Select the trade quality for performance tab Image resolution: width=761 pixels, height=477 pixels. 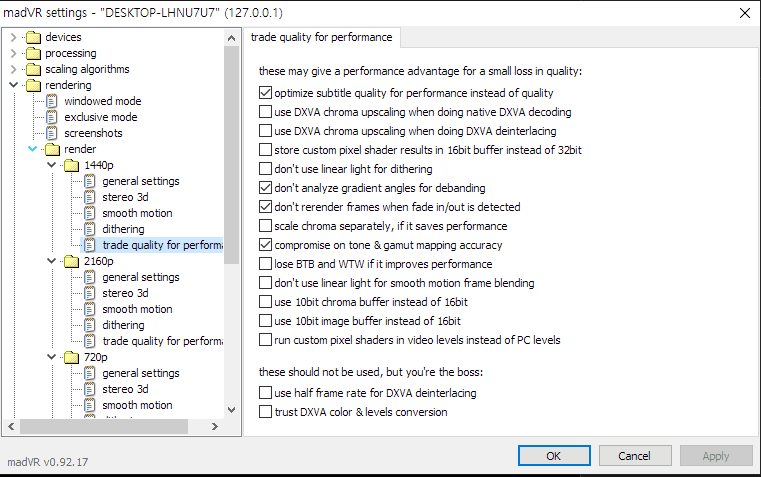pos(322,38)
